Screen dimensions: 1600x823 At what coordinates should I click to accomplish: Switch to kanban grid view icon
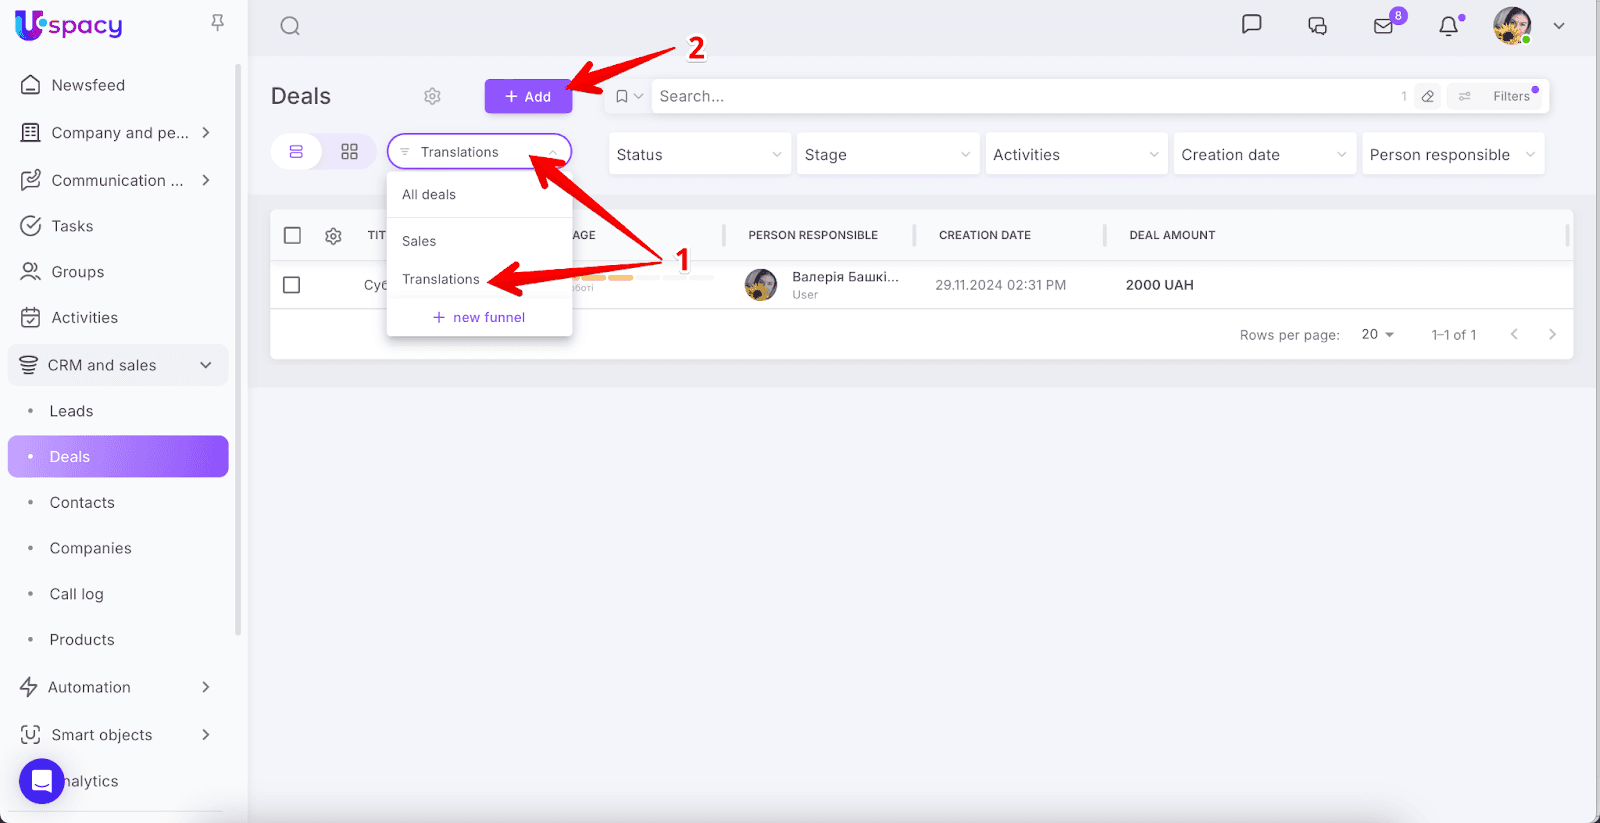[349, 152]
